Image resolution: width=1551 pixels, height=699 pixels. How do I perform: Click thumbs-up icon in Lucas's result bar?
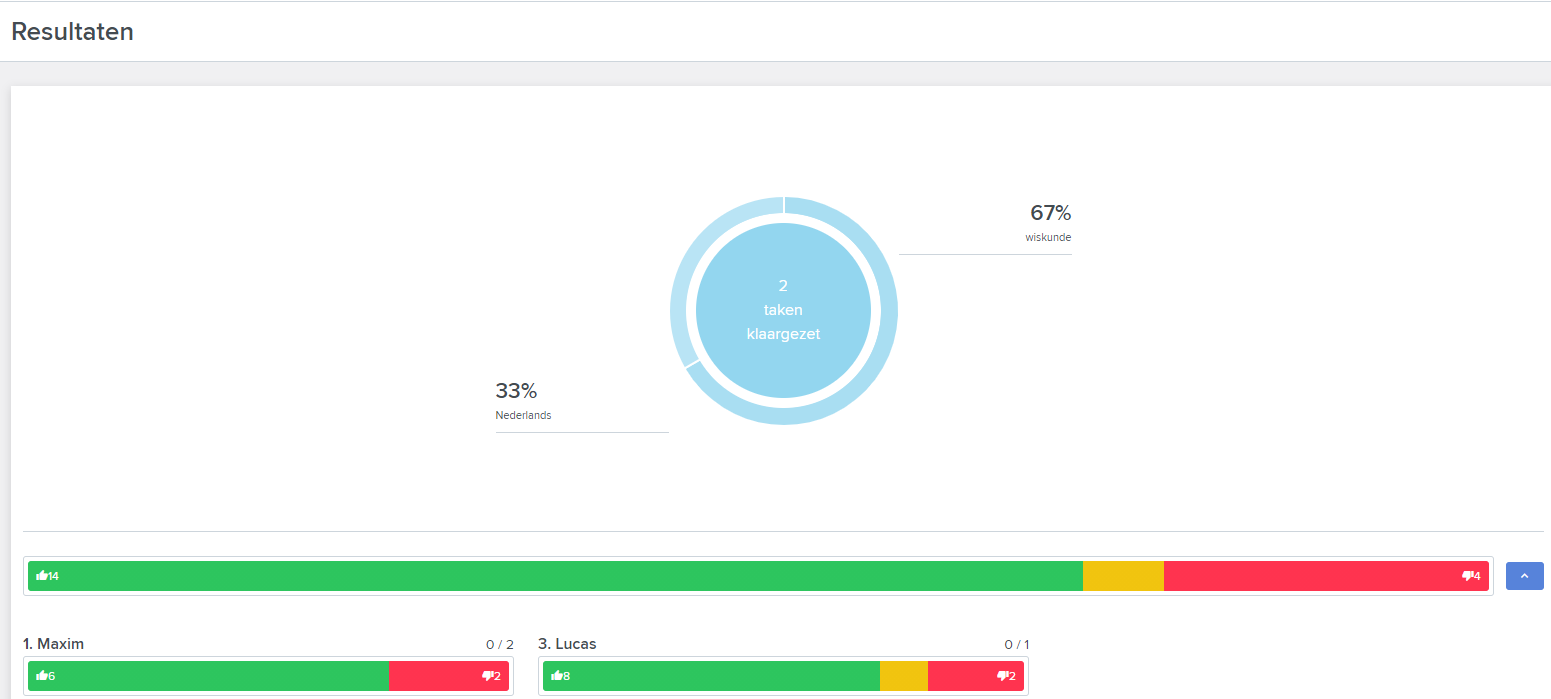coord(557,676)
